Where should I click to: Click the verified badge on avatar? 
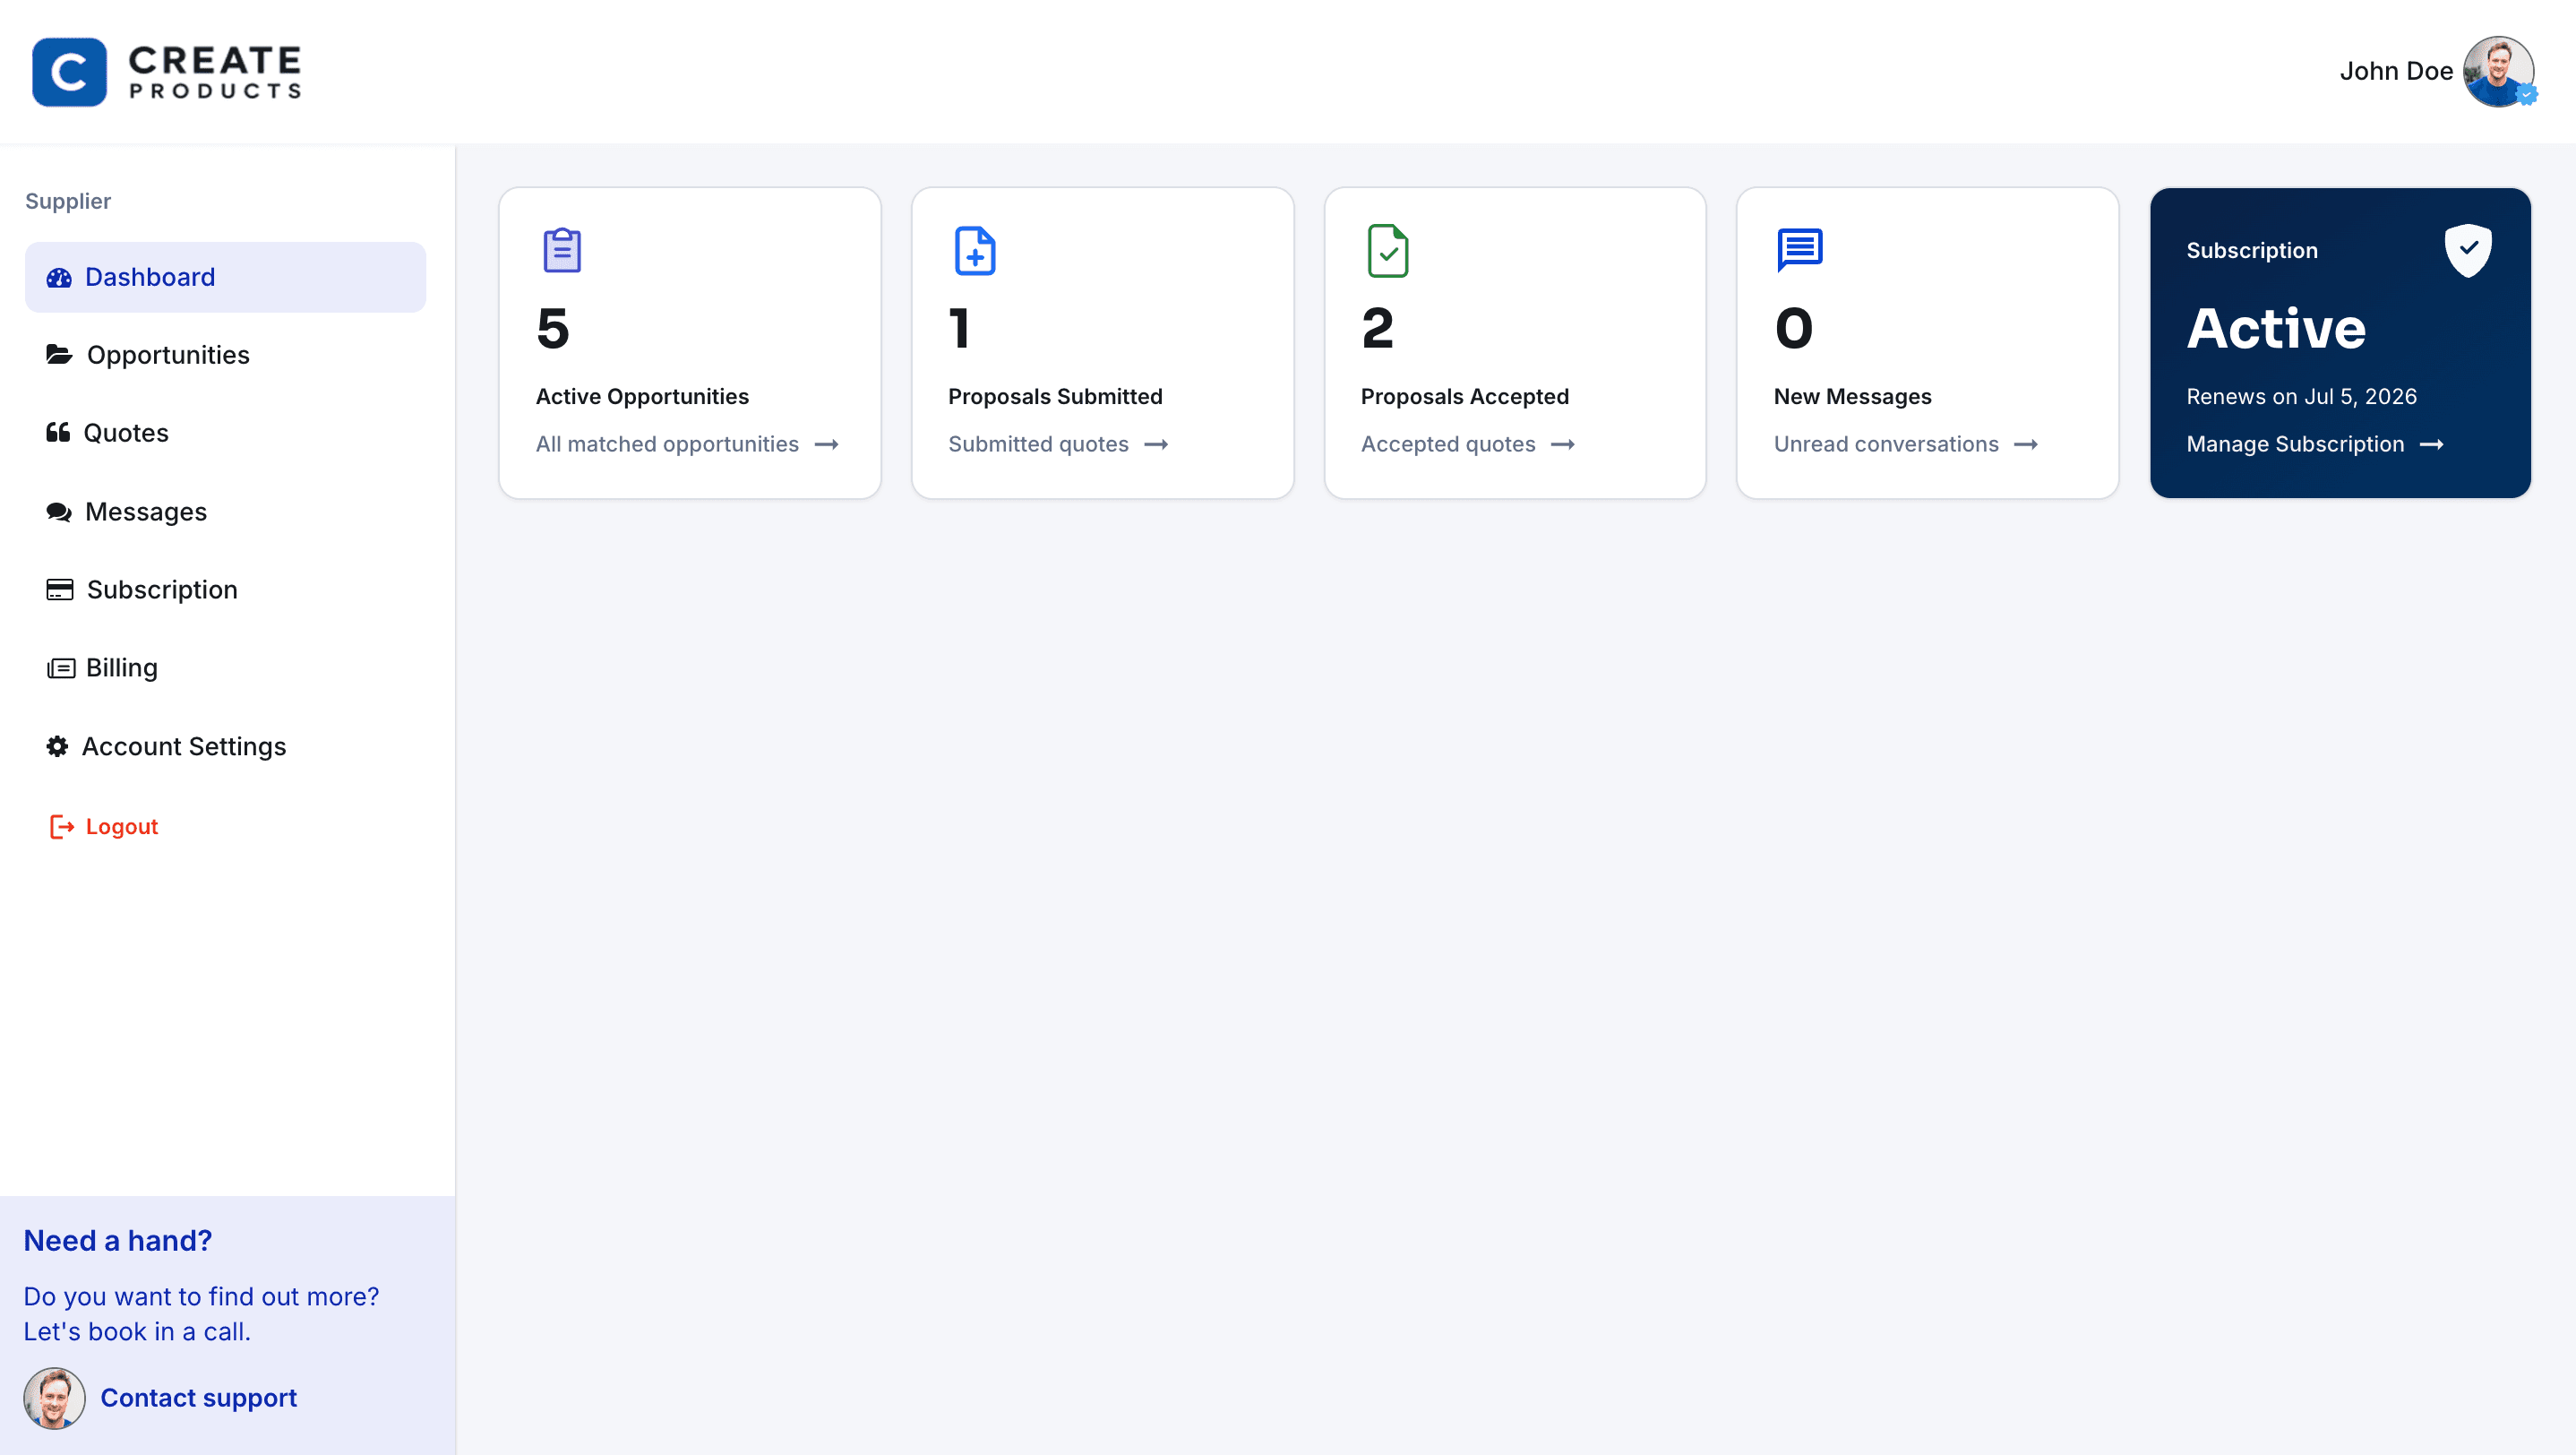(2526, 95)
